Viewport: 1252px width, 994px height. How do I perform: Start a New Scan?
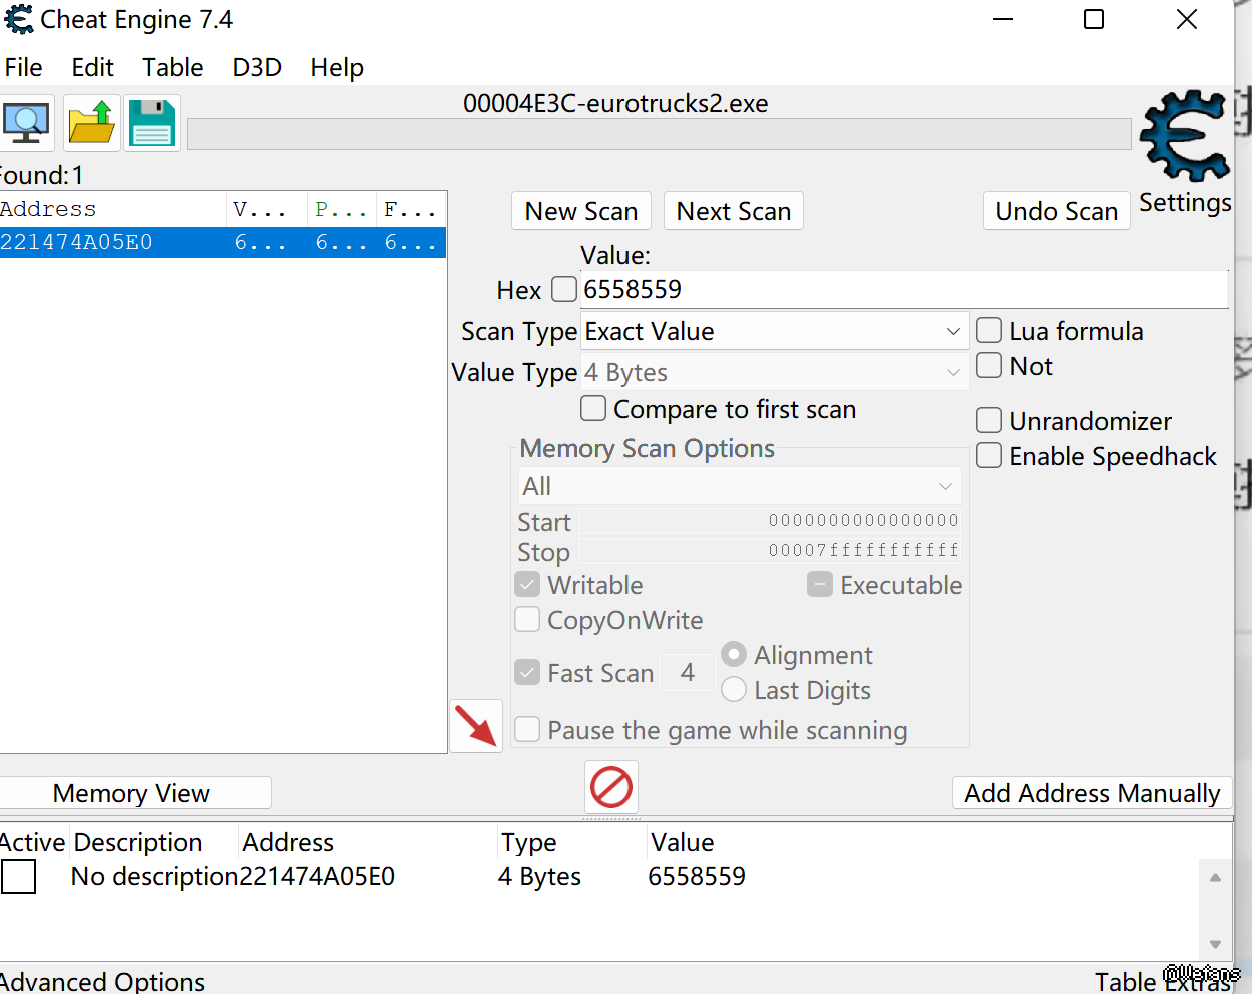581,211
